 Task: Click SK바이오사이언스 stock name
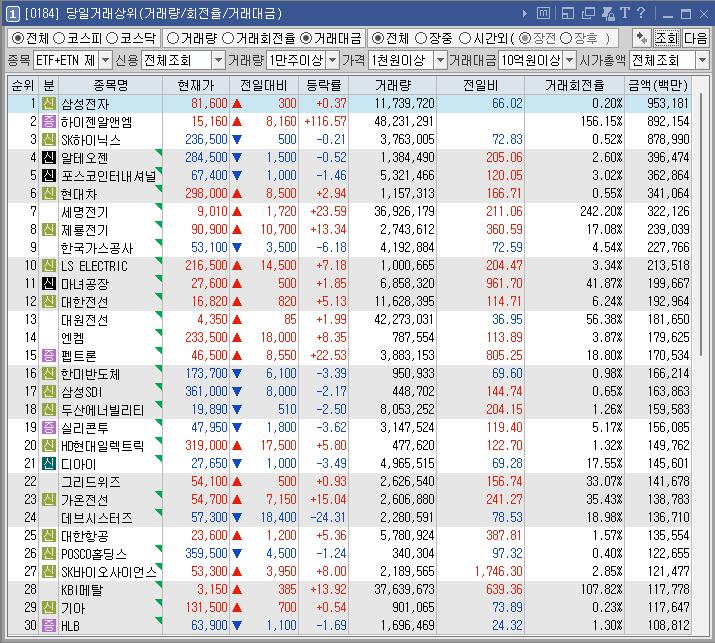(109, 571)
